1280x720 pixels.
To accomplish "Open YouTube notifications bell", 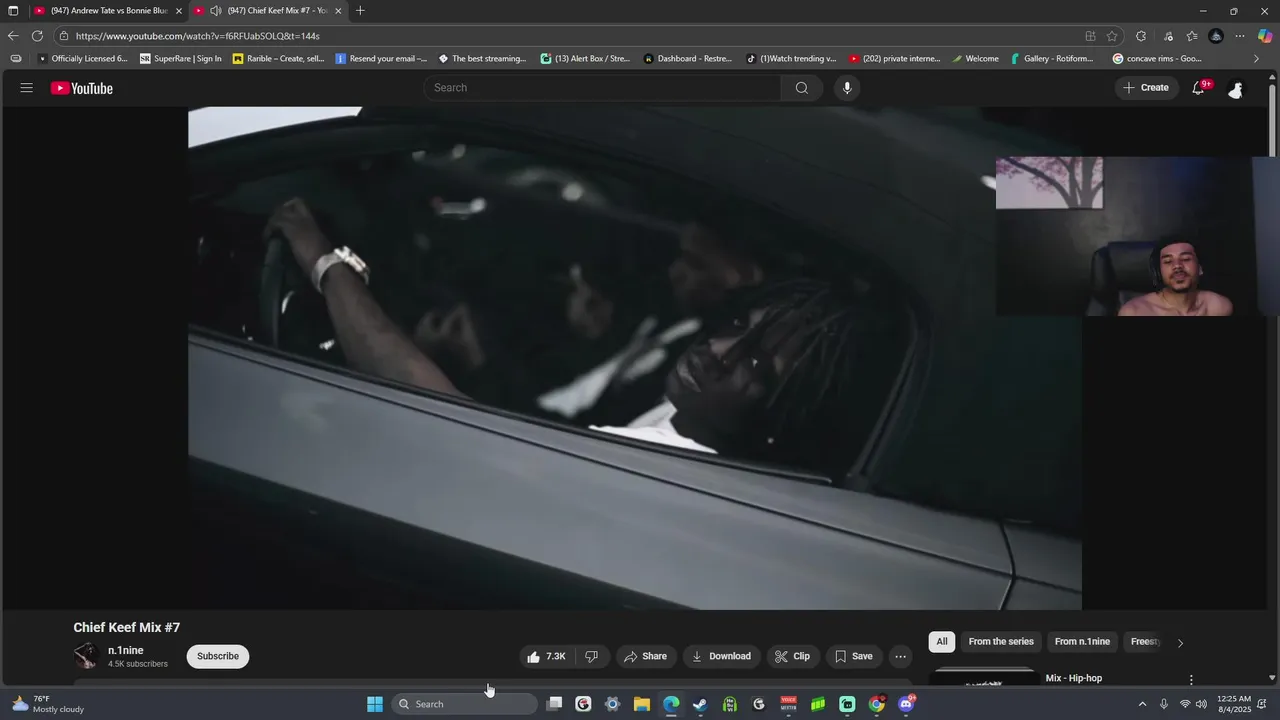I will [x=1198, y=88].
